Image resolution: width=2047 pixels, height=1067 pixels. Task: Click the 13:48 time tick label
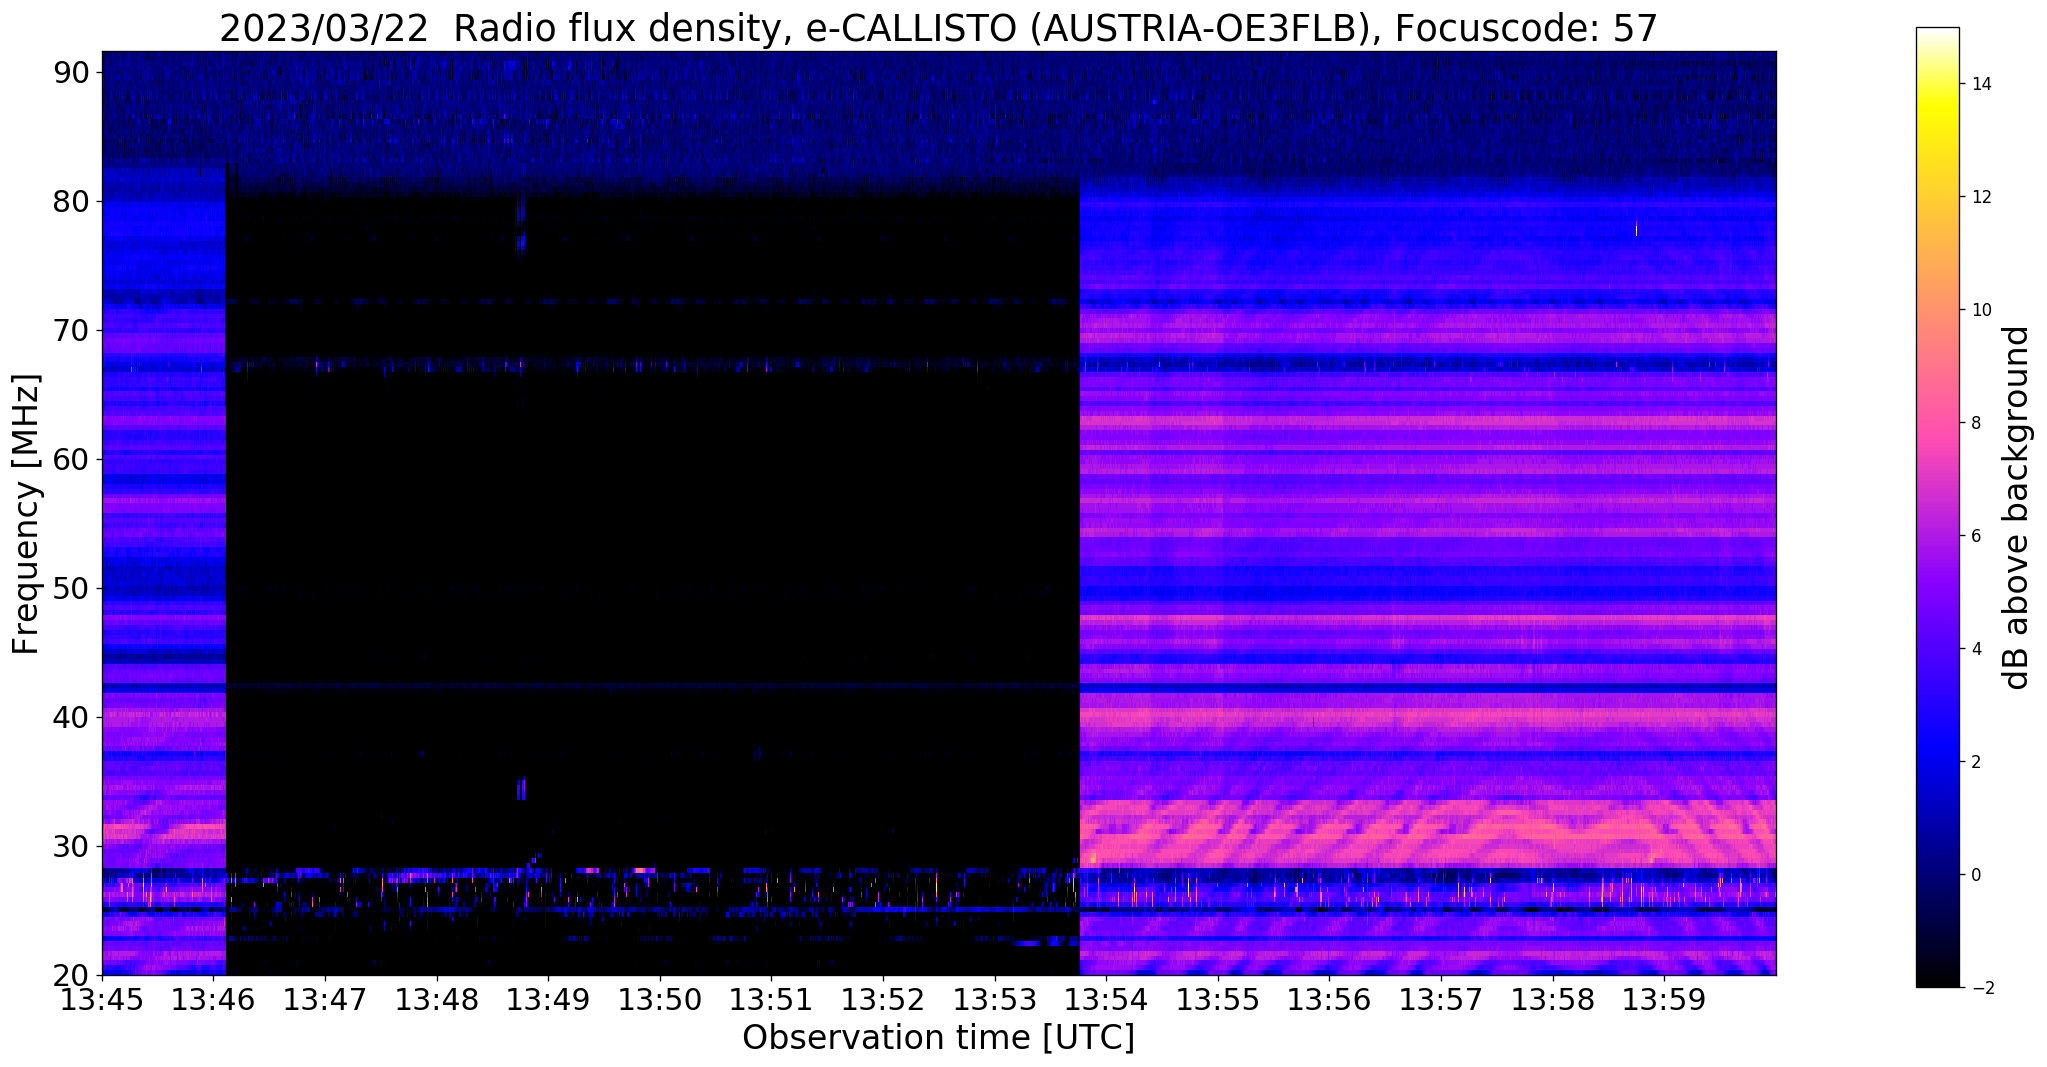pos(437,1001)
